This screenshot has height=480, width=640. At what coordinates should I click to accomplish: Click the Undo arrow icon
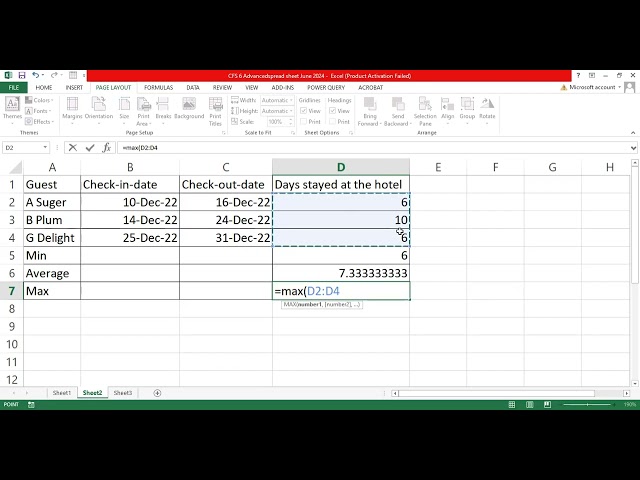[x=36, y=76]
